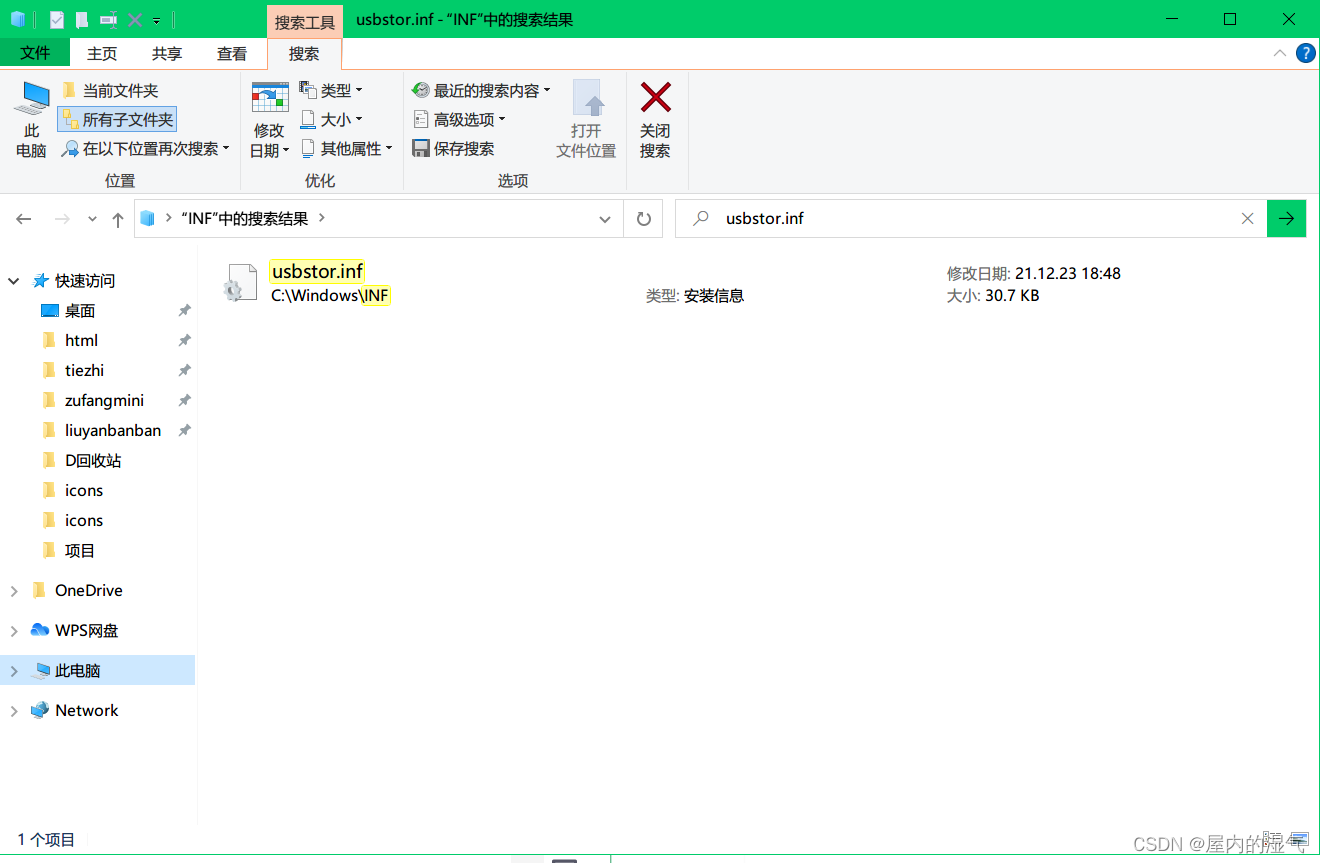Expand the WPS网盘 tree node
This screenshot has height=863, width=1320.
[14, 631]
